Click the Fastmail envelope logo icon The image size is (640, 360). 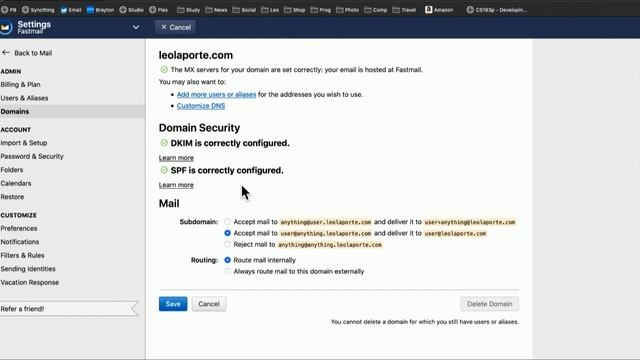click(x=5, y=27)
